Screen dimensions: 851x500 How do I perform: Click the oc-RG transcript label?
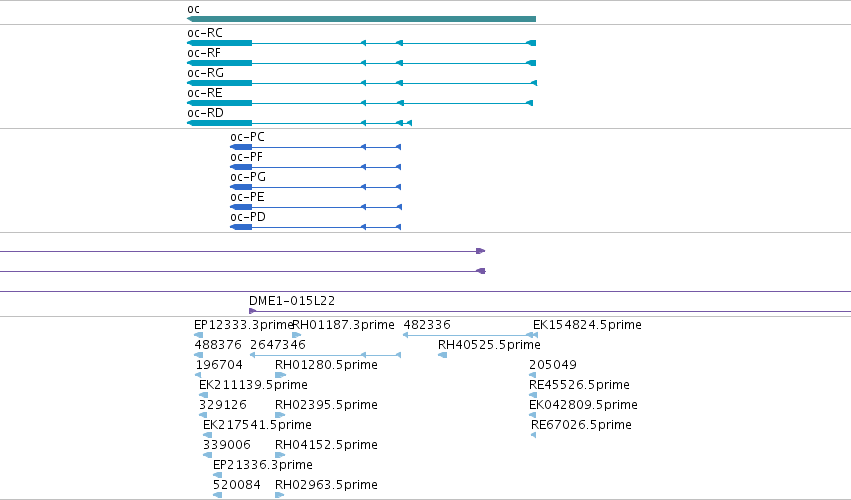pyautogui.click(x=205, y=73)
